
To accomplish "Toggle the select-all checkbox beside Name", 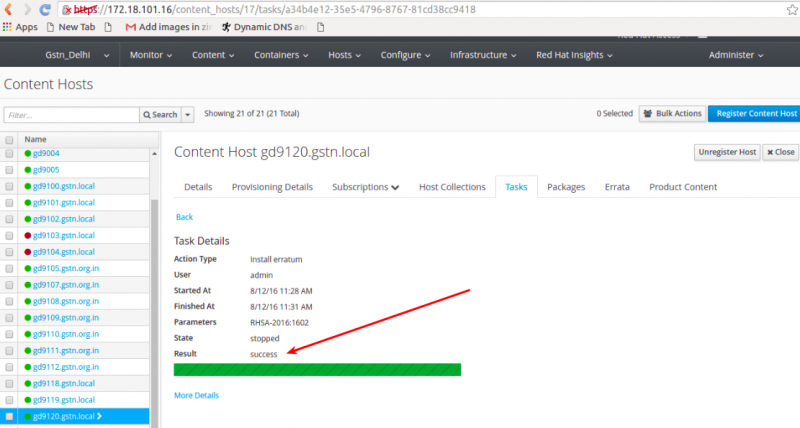I will (9, 139).
